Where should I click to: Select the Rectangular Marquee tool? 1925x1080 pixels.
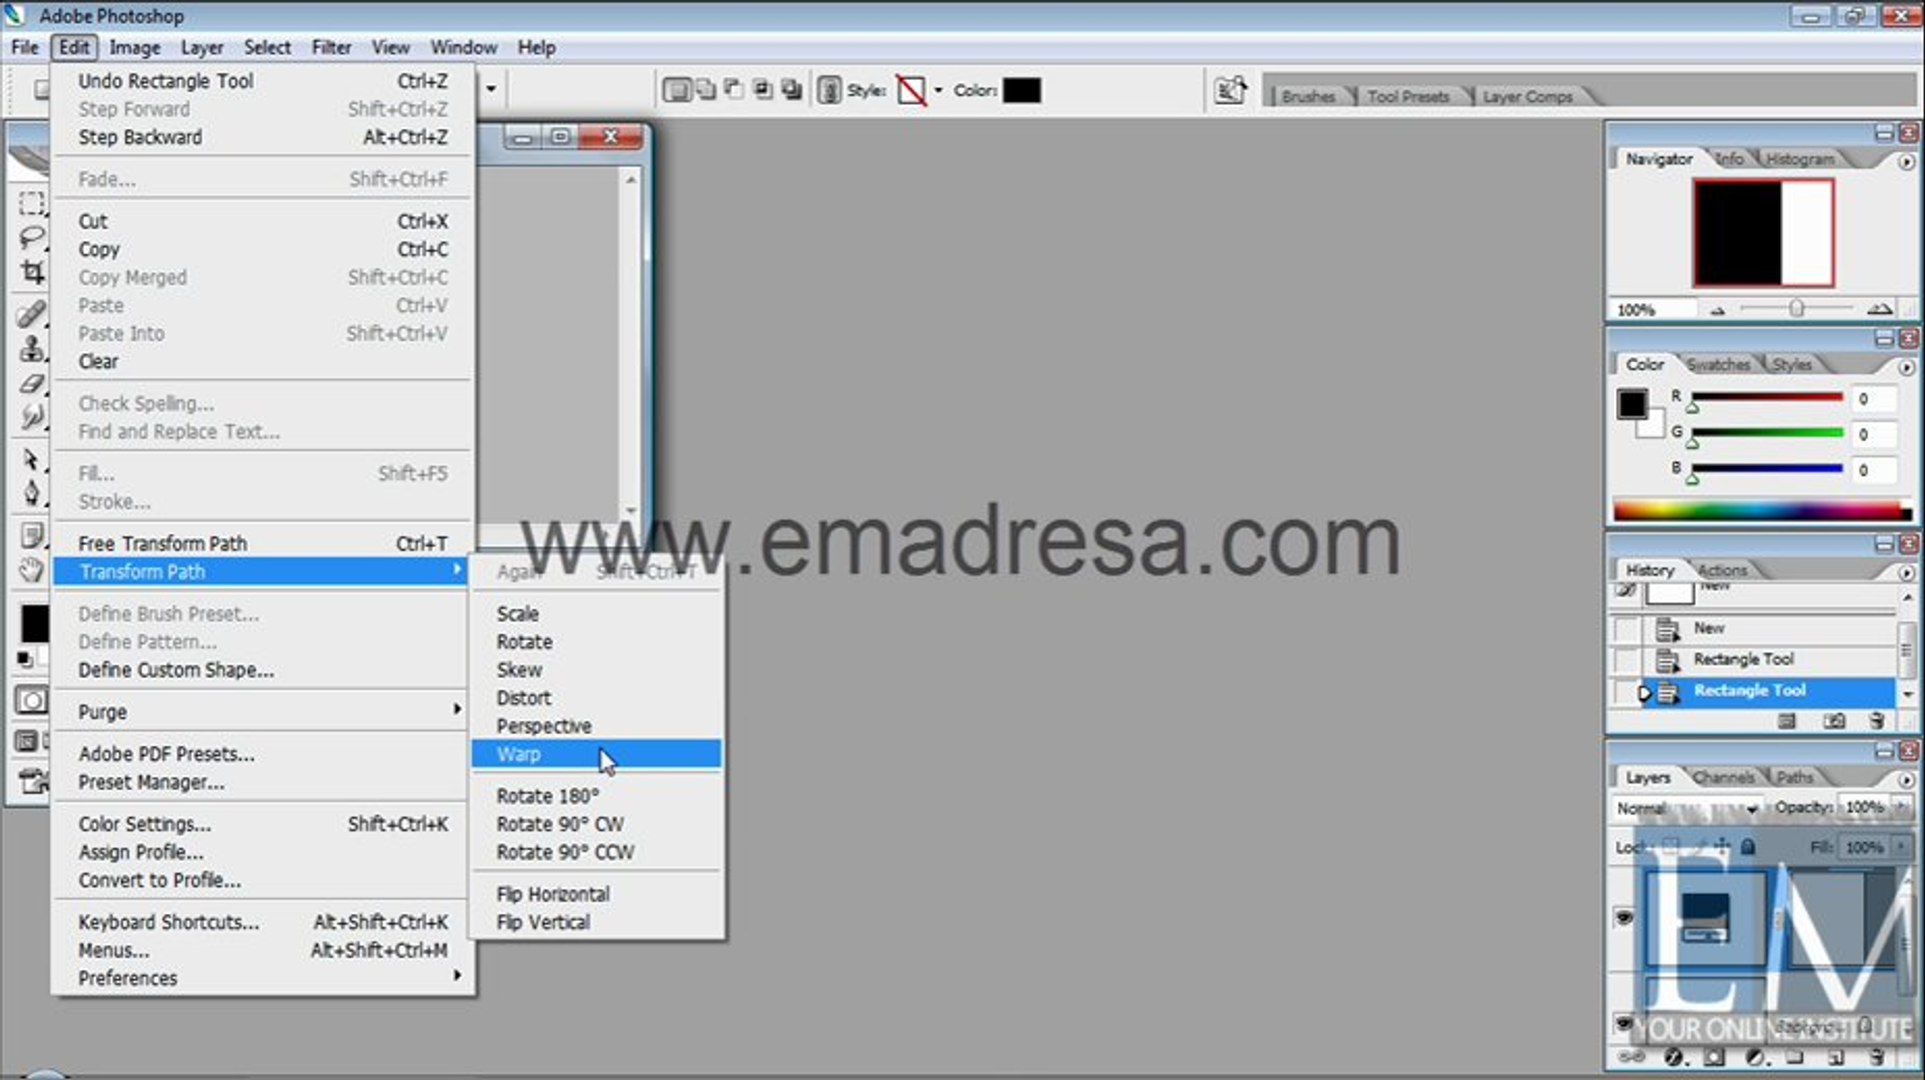click(x=31, y=203)
